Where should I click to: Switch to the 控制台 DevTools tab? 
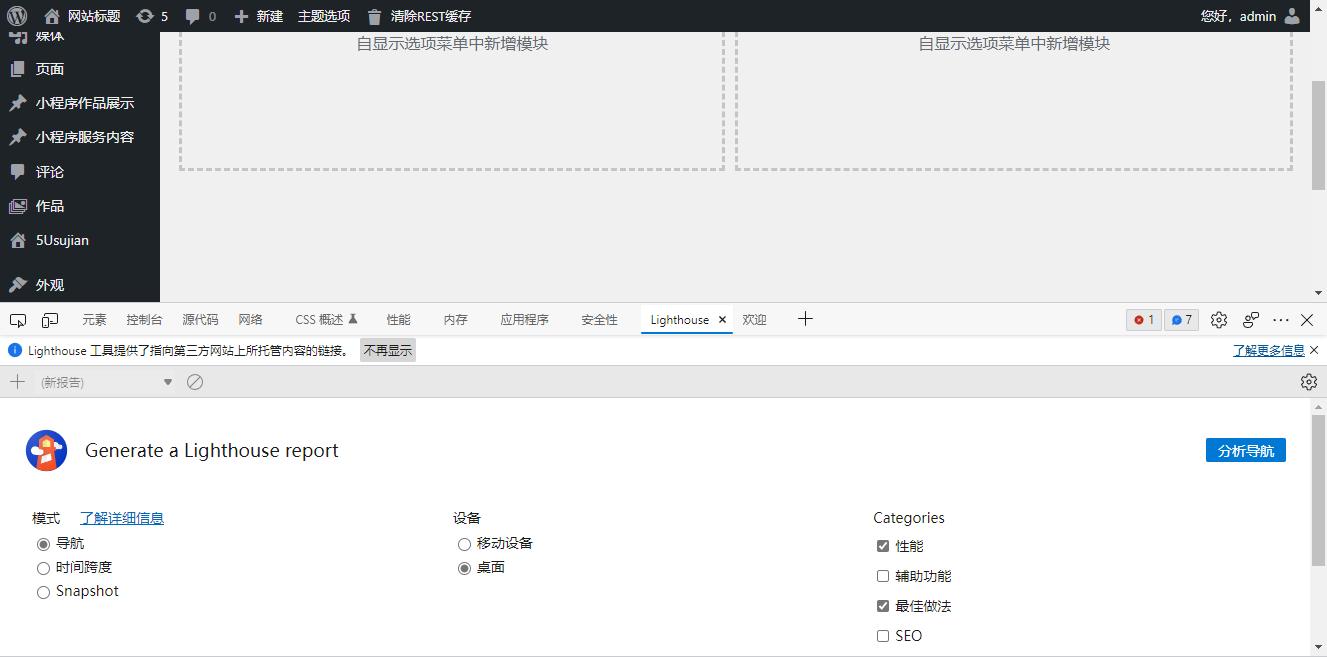[144, 319]
